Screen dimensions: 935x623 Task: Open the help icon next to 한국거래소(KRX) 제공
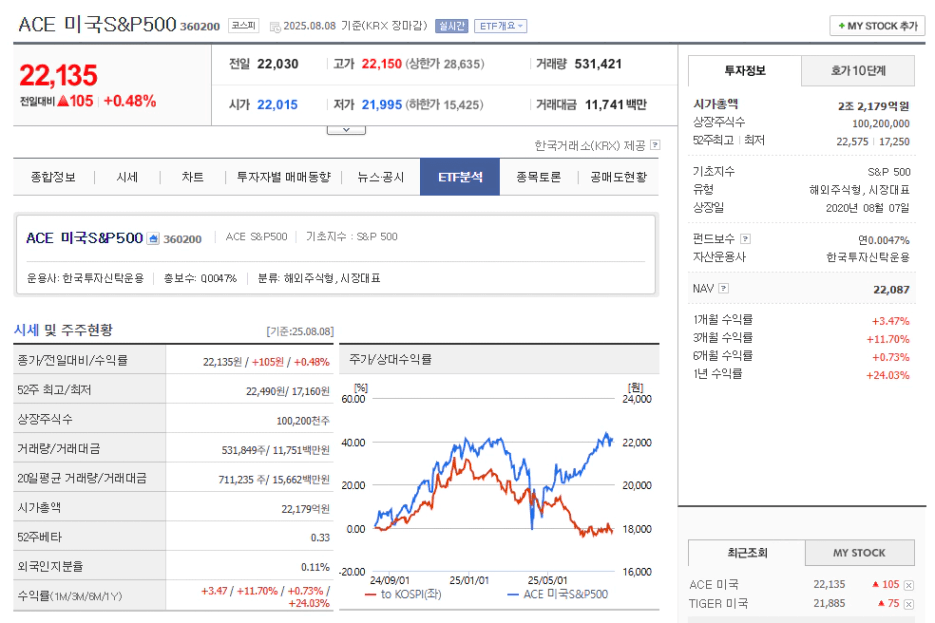[655, 145]
